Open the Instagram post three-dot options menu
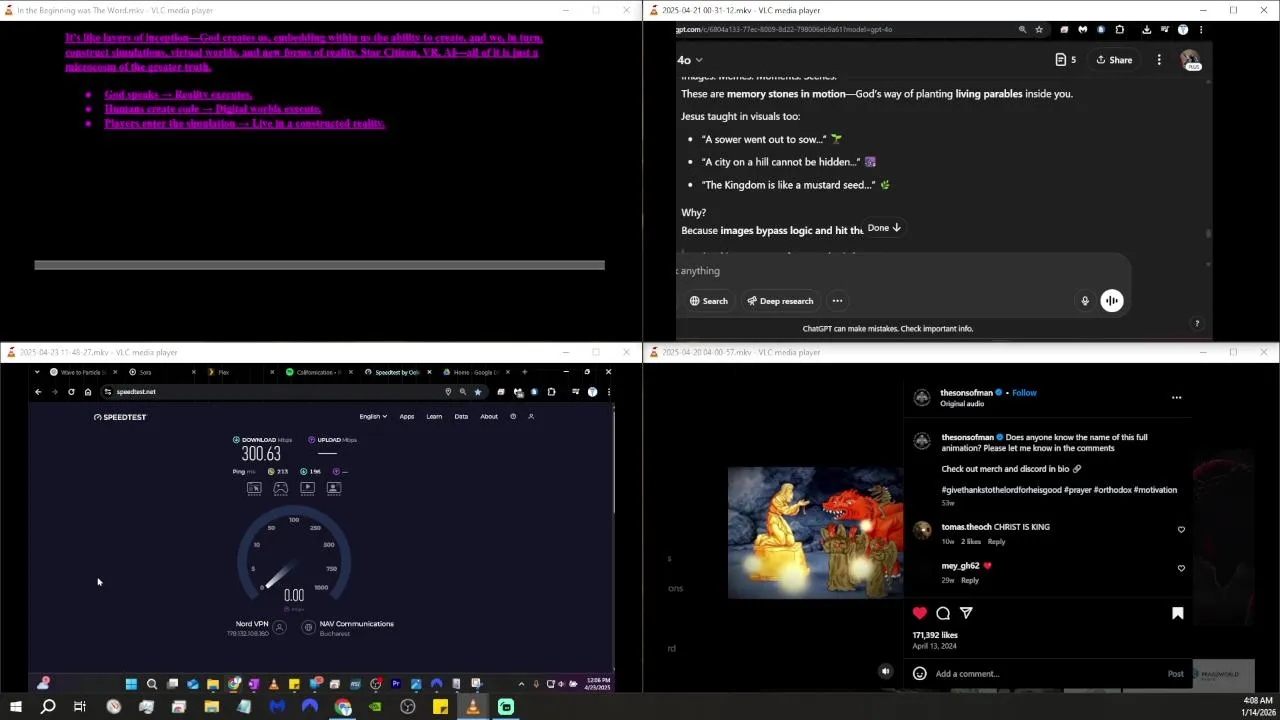Viewport: 1280px width, 720px height. pyautogui.click(x=1176, y=397)
